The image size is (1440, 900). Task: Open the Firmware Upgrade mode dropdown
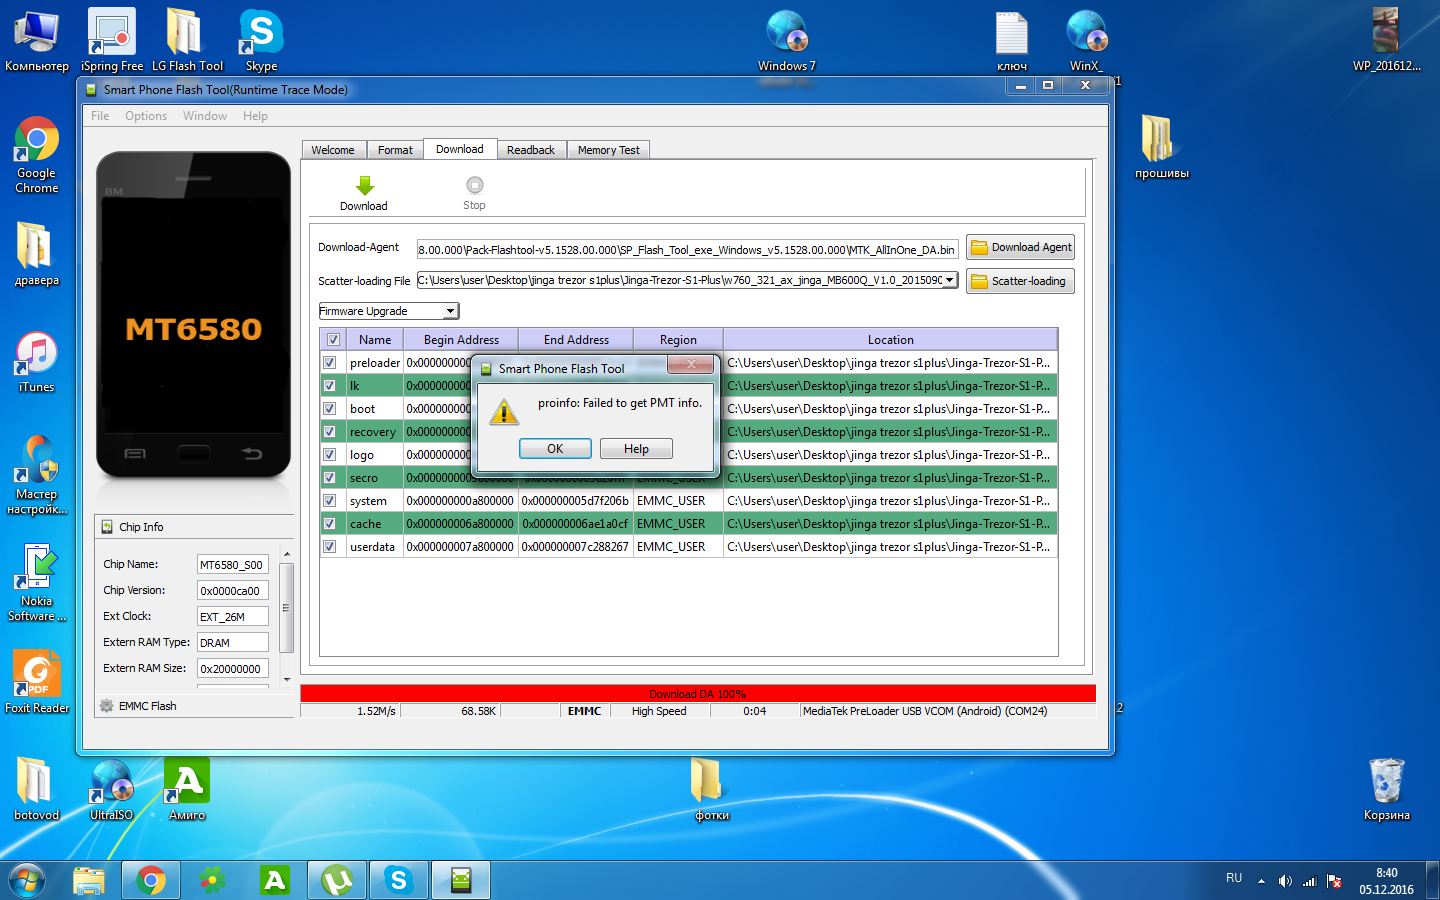point(450,311)
